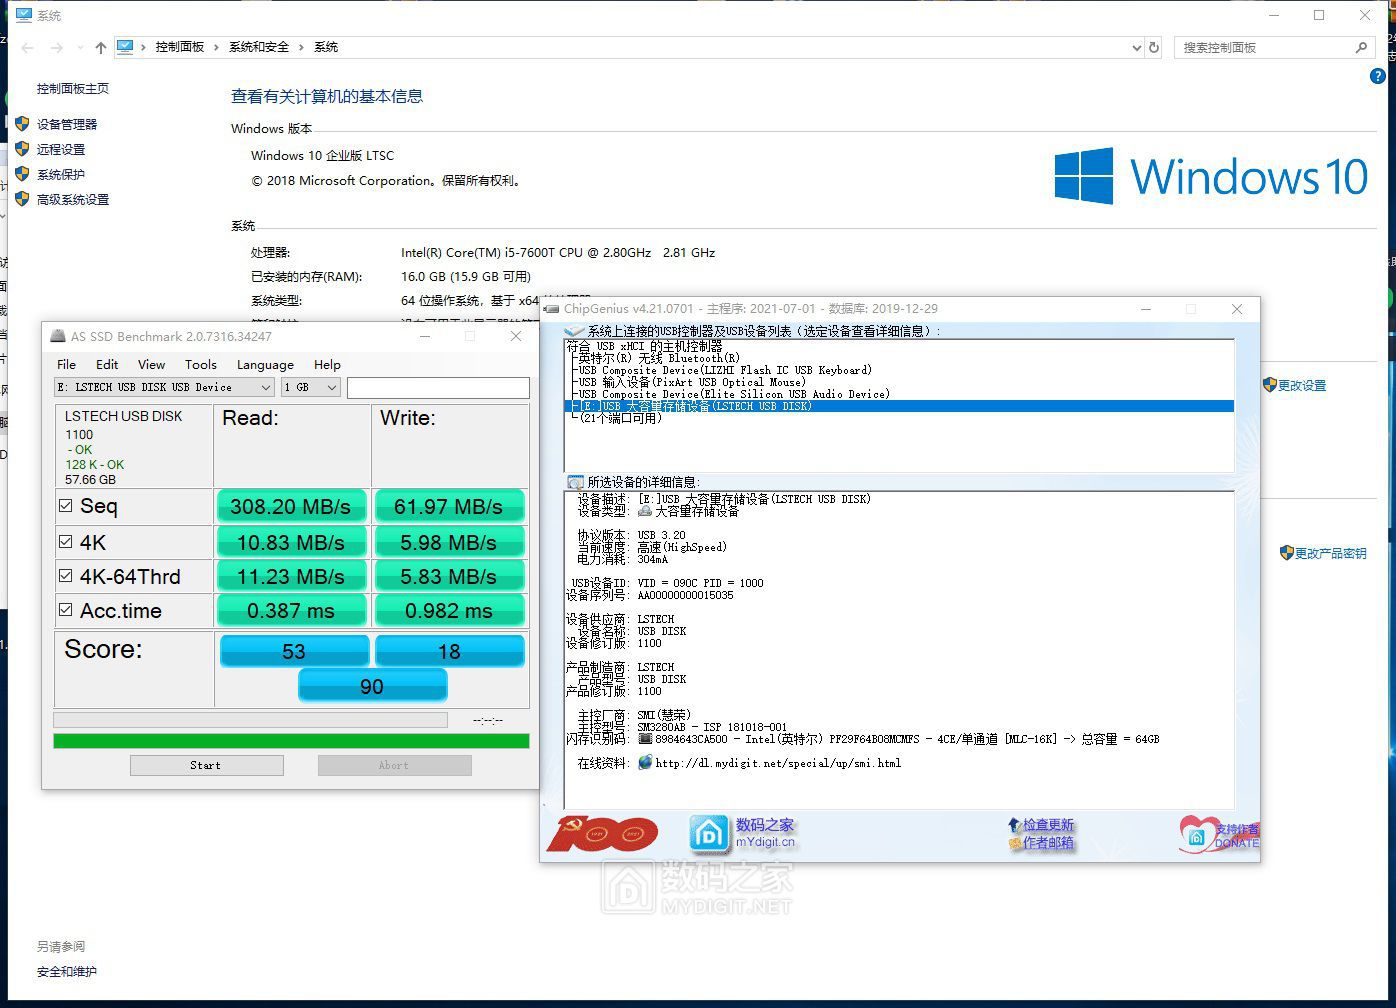Uncheck the 4K test checkbox

click(66, 541)
